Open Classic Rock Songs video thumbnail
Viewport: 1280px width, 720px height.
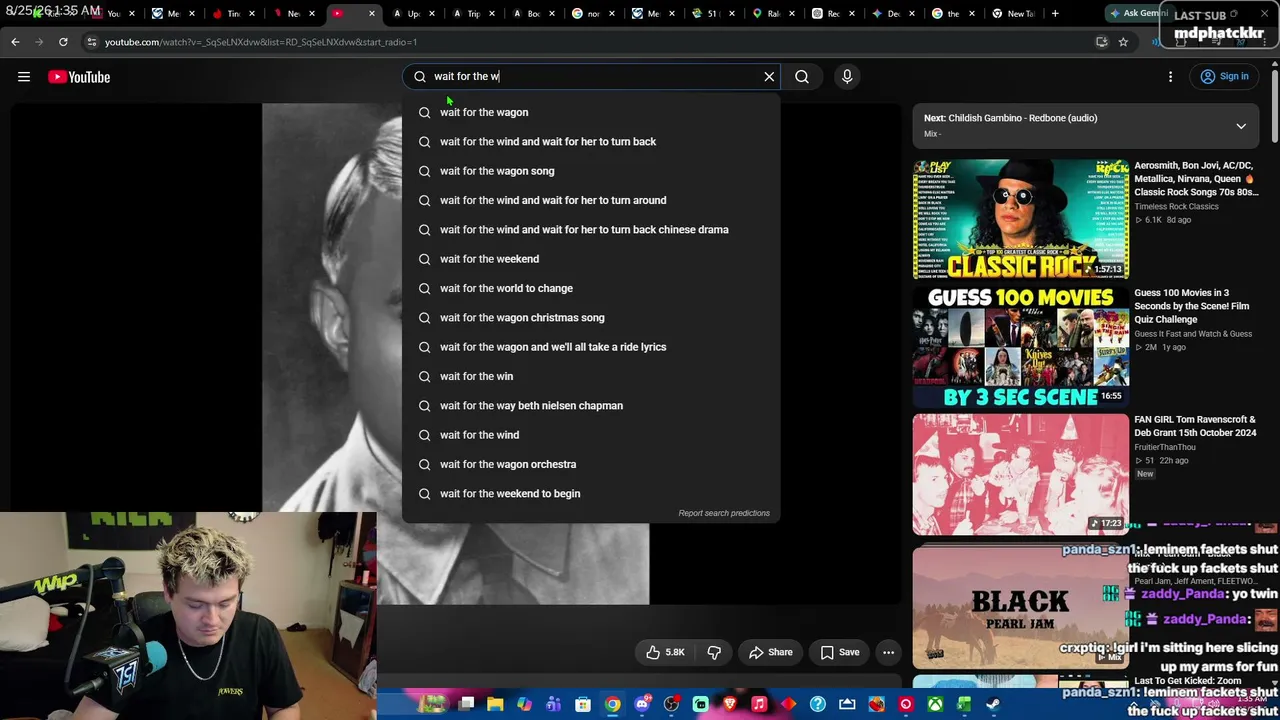[x=1020, y=219]
